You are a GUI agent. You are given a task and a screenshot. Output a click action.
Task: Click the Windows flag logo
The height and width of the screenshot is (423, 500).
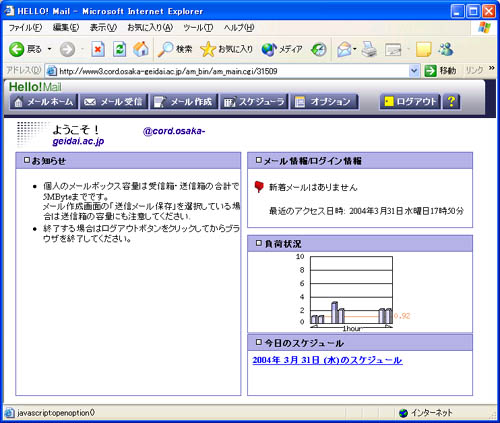(484, 28)
